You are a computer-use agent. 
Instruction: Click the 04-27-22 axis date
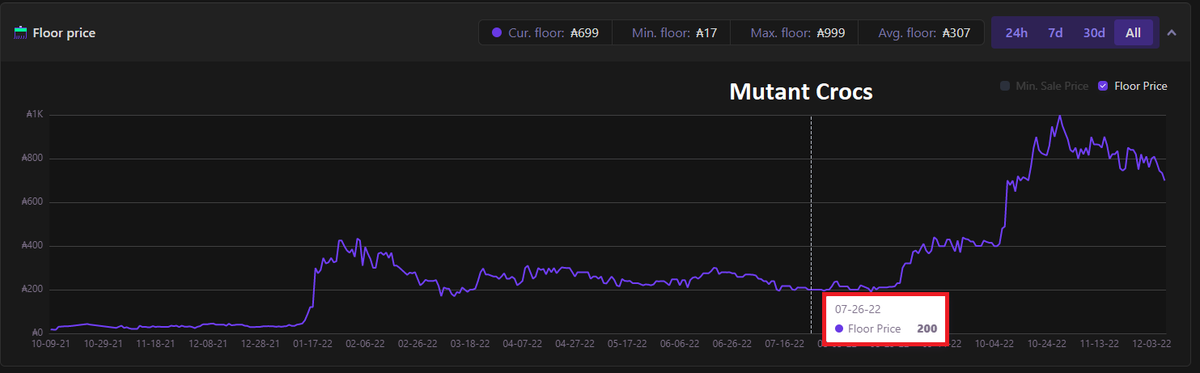pyautogui.click(x=575, y=343)
